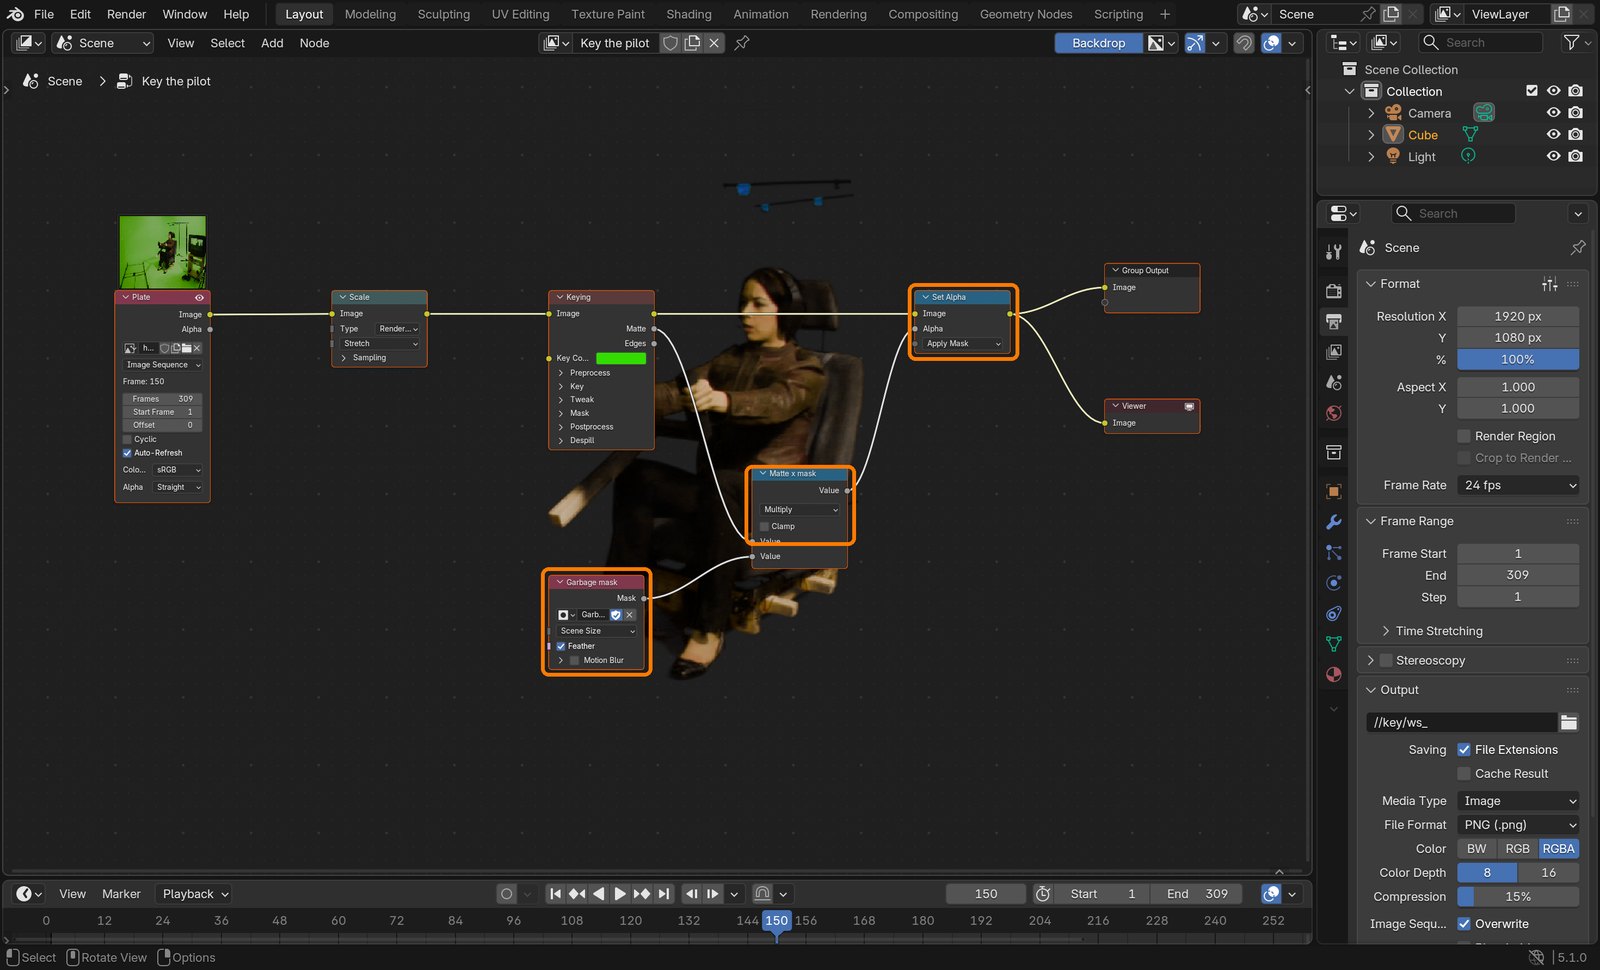Screen dimensions: 1600x970
Task: Open the View Layer properties tab
Action: point(1334,352)
